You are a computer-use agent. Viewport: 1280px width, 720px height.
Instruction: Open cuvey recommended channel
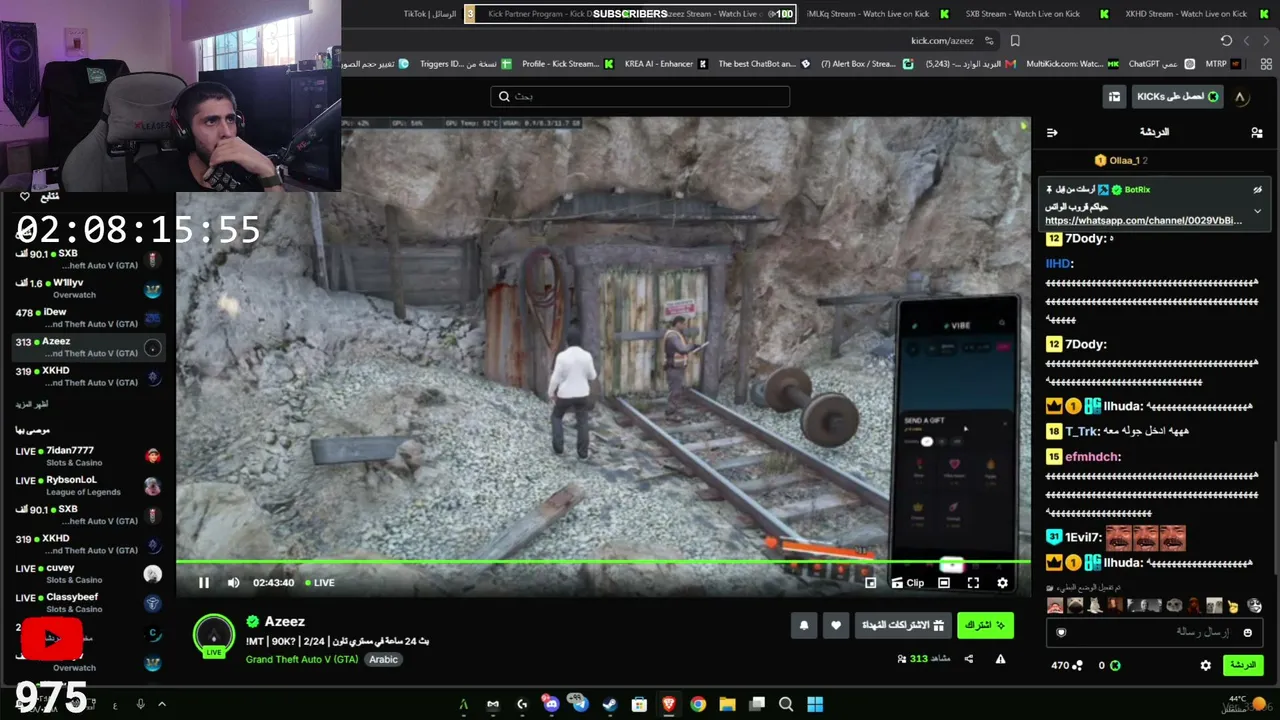(x=88, y=574)
